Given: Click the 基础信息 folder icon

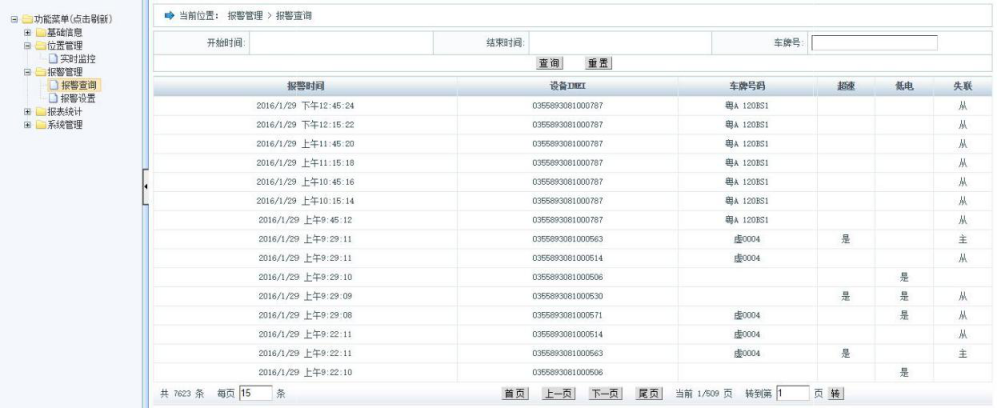Looking at the screenshot, I should (x=39, y=33).
